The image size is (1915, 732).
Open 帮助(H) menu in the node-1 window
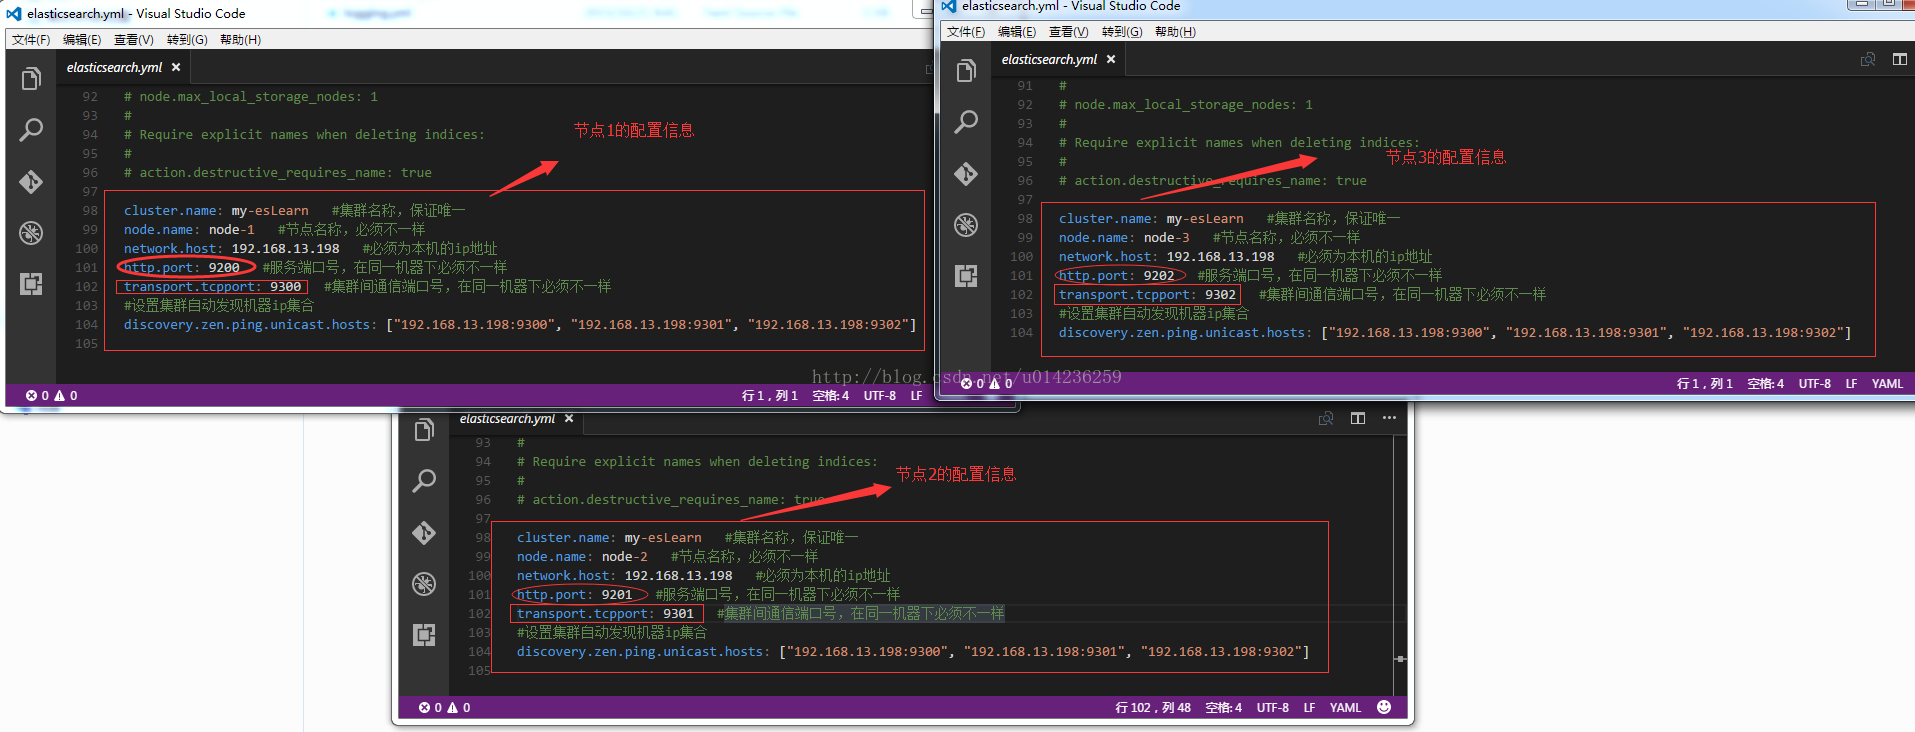pyautogui.click(x=240, y=39)
